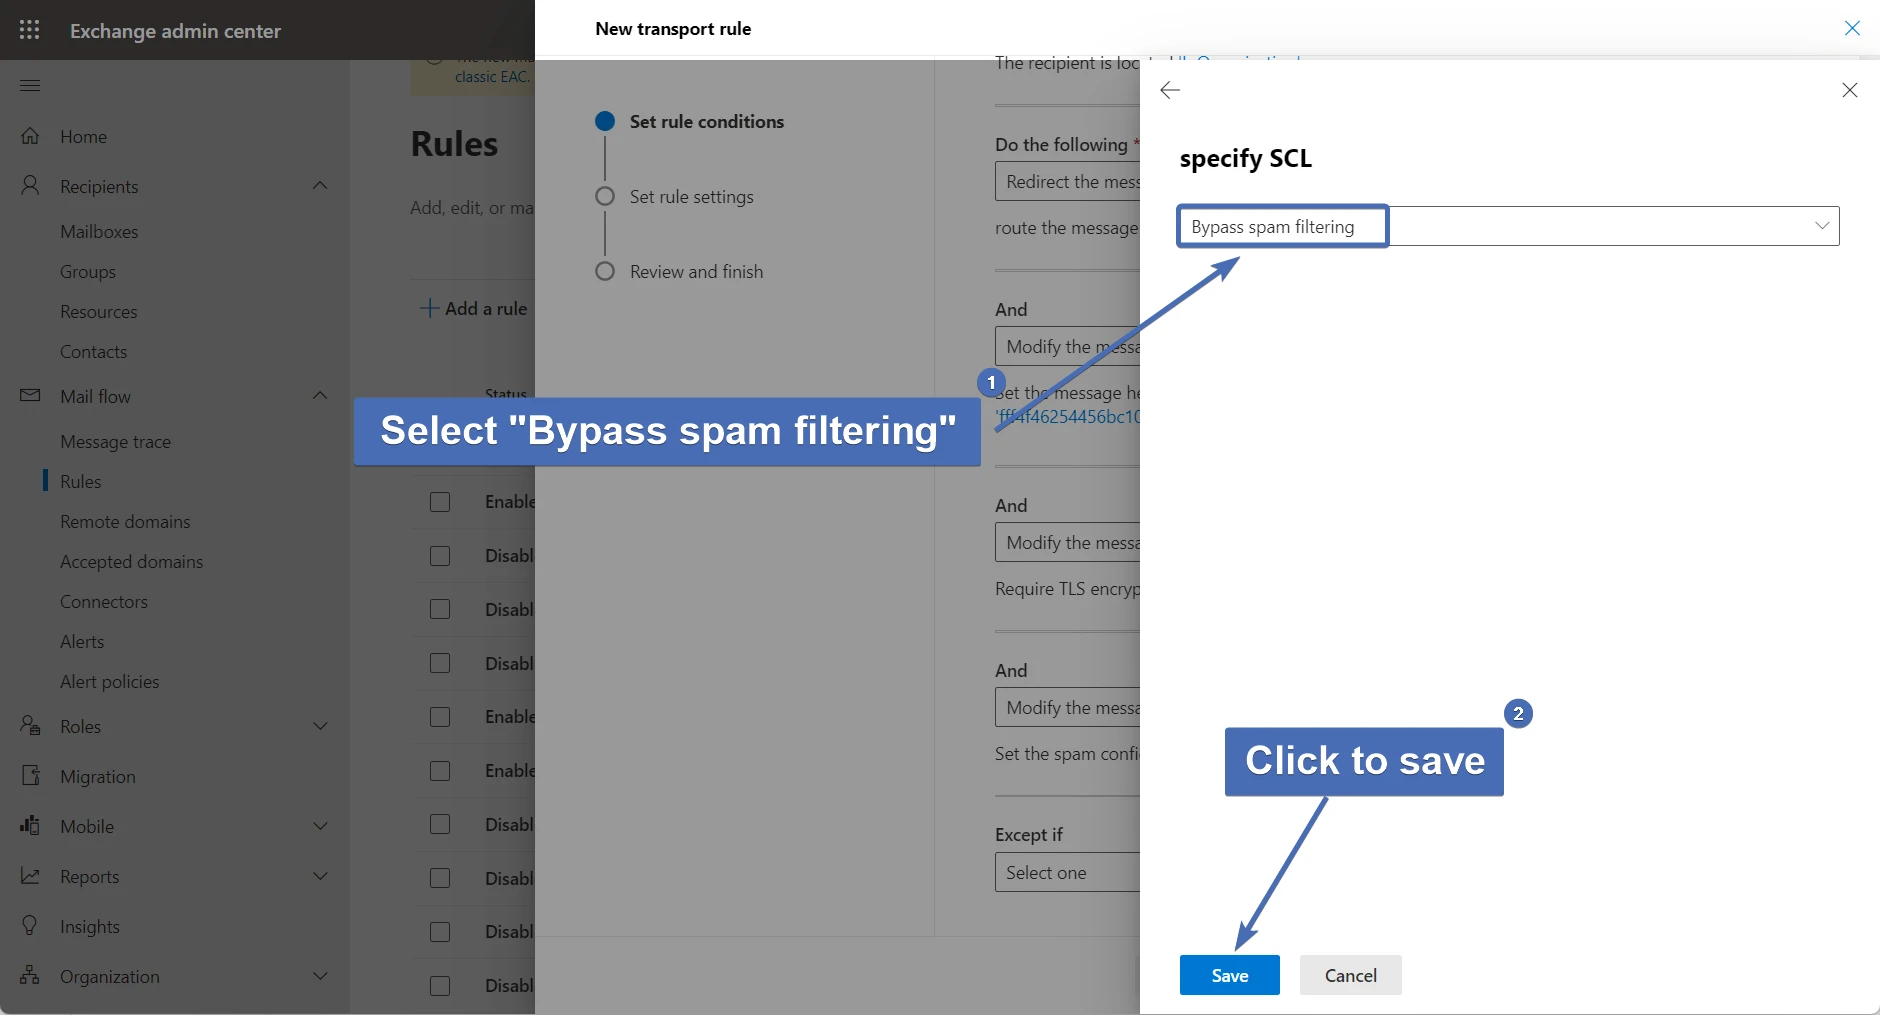
Task: Open the app launcher waffle icon
Action: pos(30,30)
